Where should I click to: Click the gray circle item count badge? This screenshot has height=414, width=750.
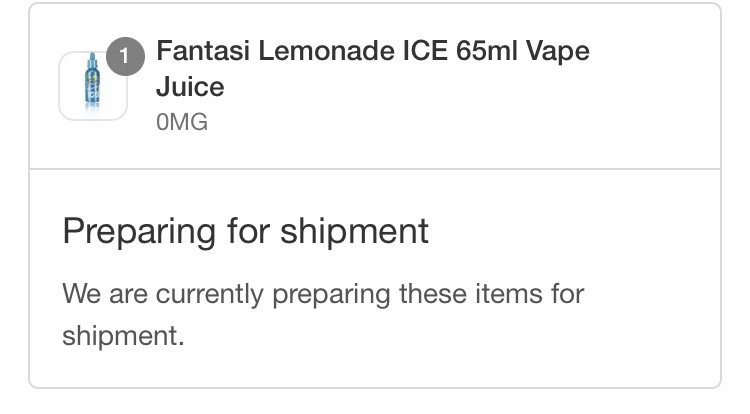tap(125, 57)
